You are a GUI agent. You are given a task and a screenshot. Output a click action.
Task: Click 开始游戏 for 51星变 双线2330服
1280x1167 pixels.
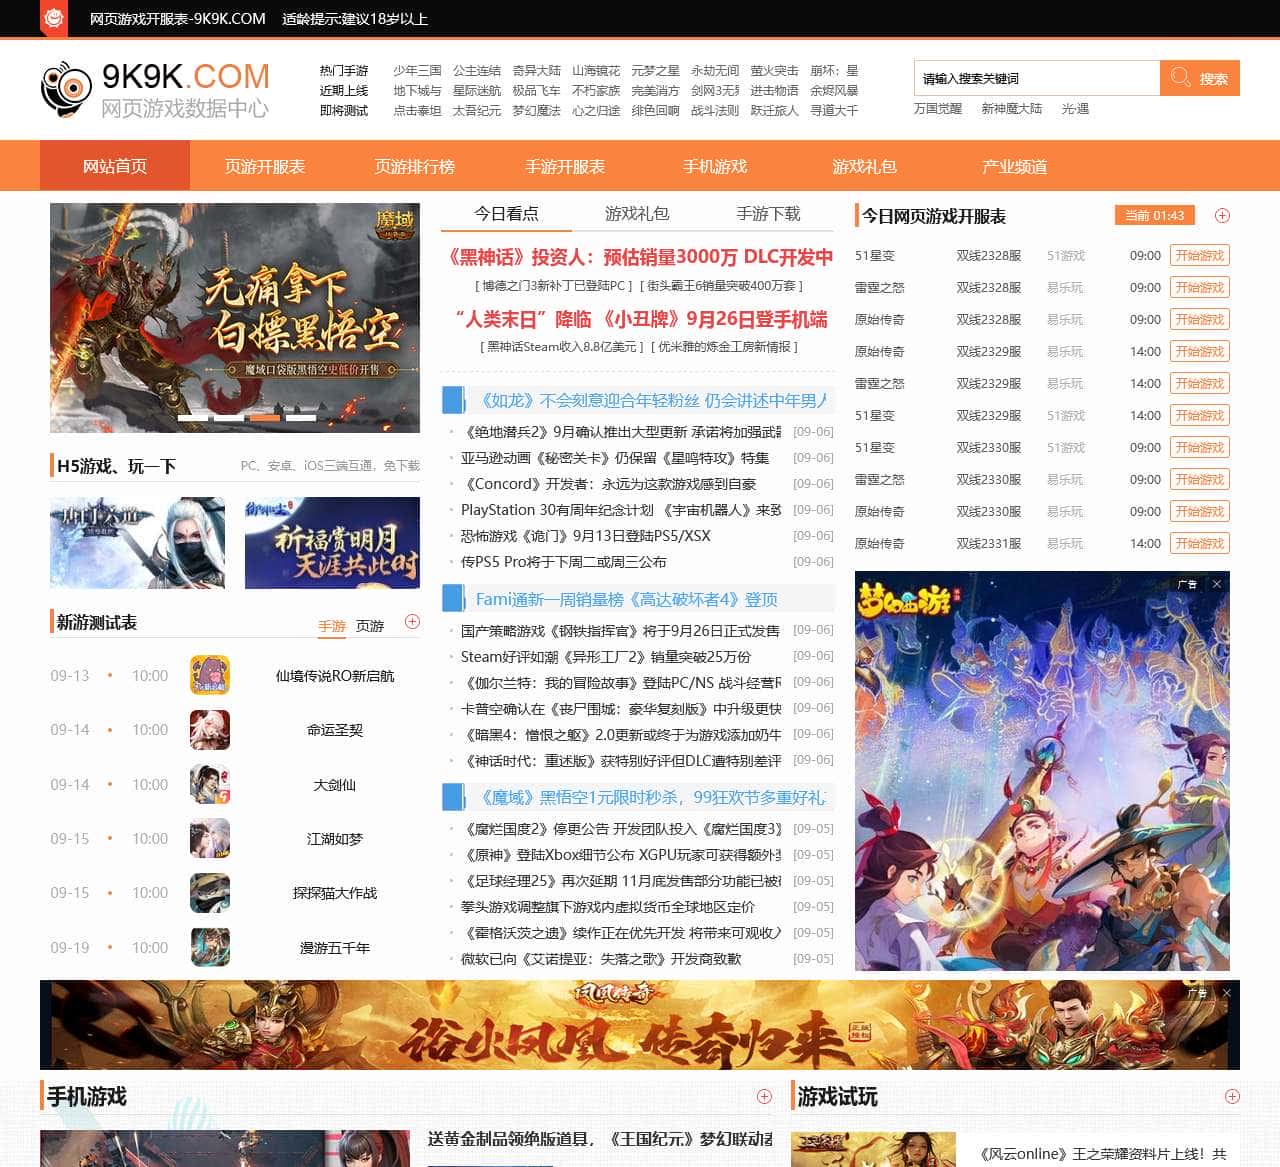tap(1200, 447)
